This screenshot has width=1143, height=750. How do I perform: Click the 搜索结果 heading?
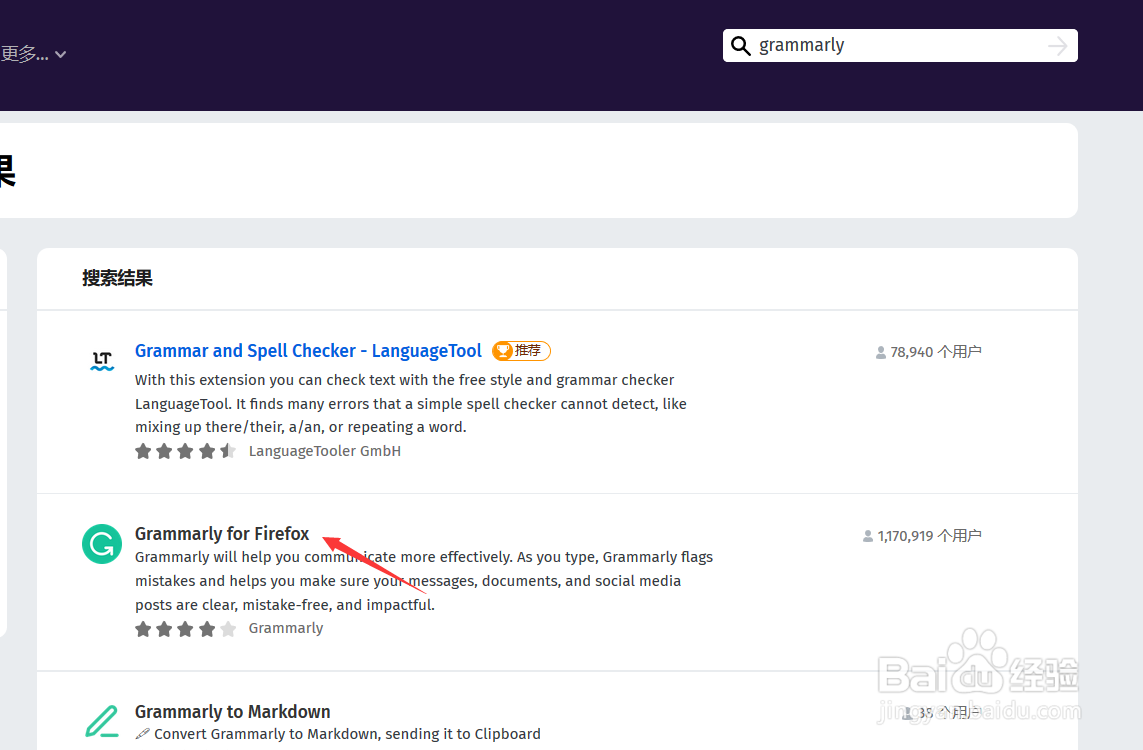pyautogui.click(x=117, y=278)
